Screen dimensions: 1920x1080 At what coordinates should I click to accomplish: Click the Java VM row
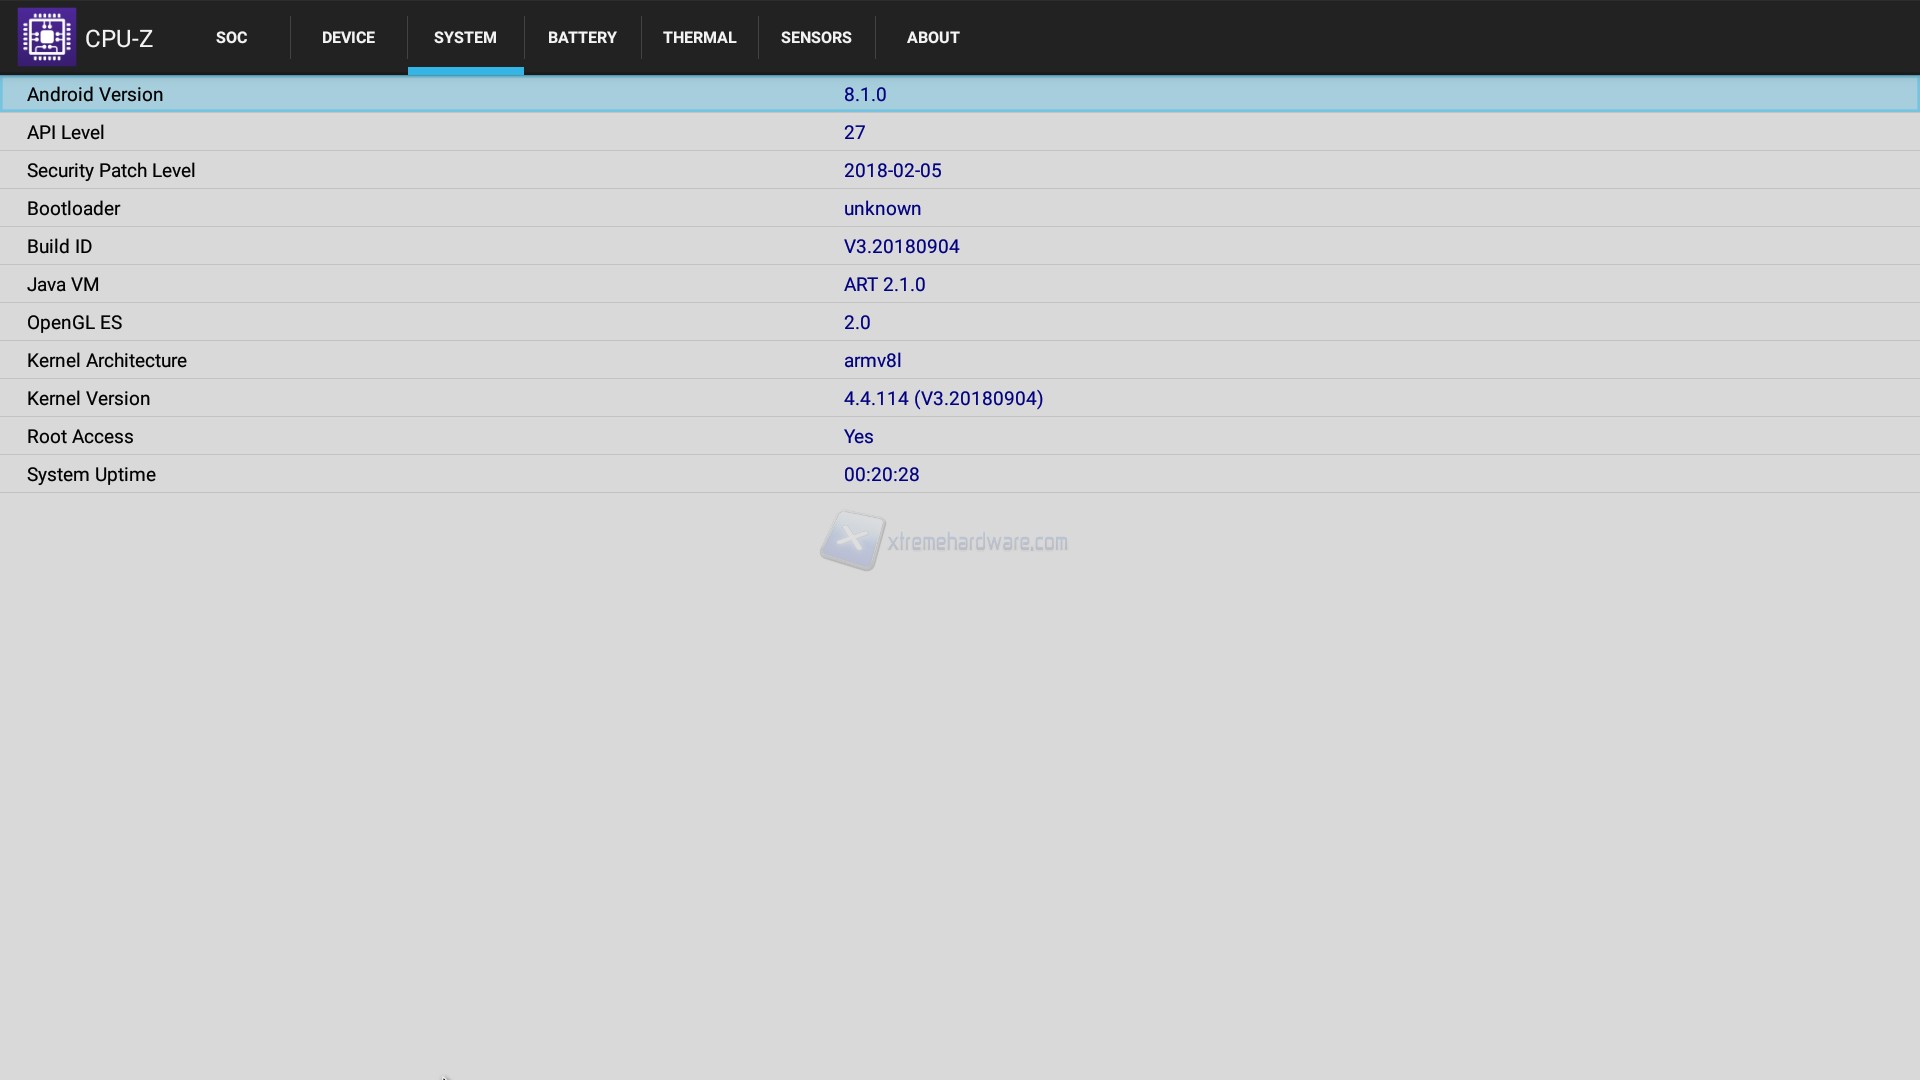click(960, 284)
